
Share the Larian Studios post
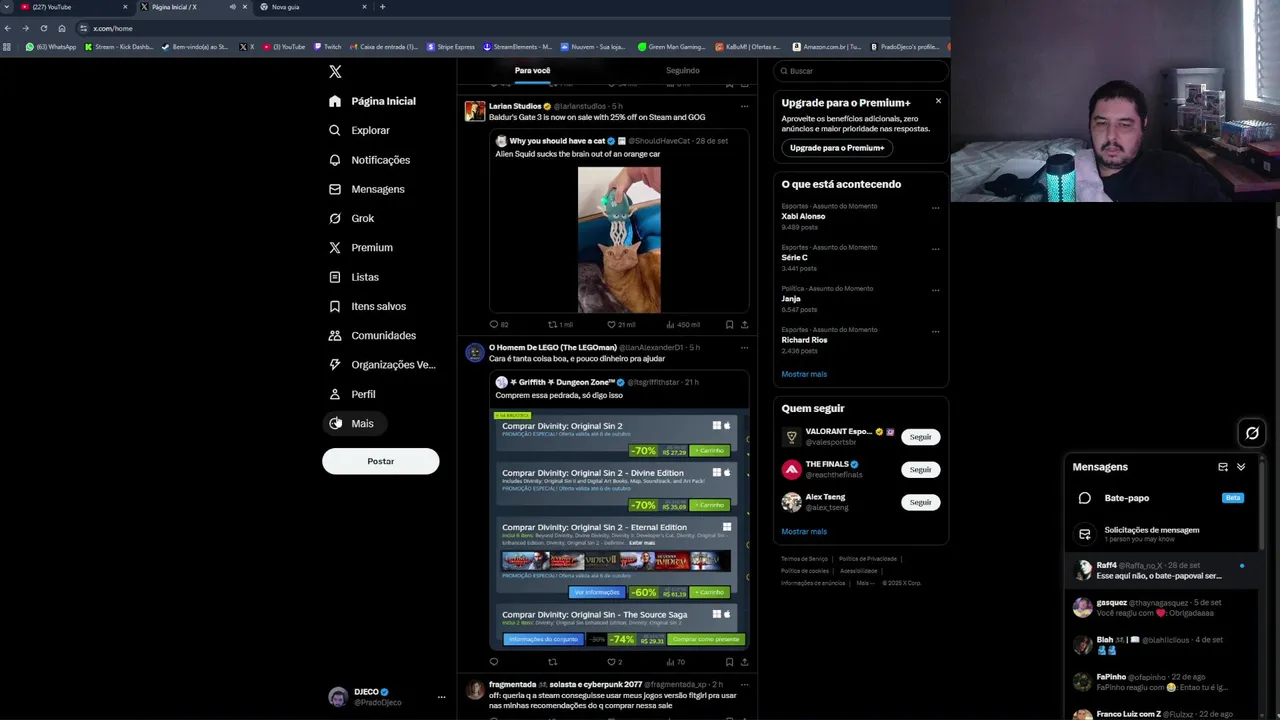[x=744, y=324]
